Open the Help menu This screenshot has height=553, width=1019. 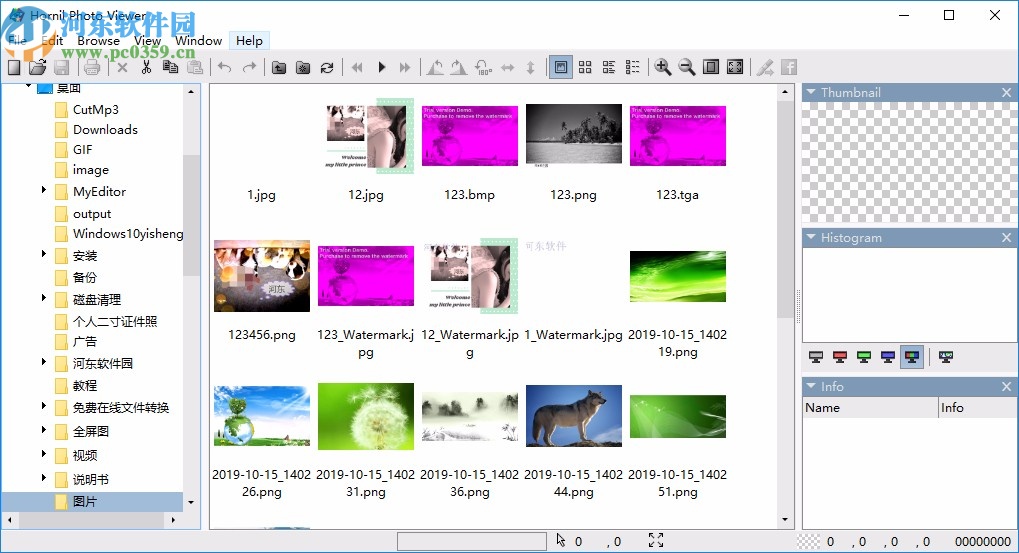[250, 40]
